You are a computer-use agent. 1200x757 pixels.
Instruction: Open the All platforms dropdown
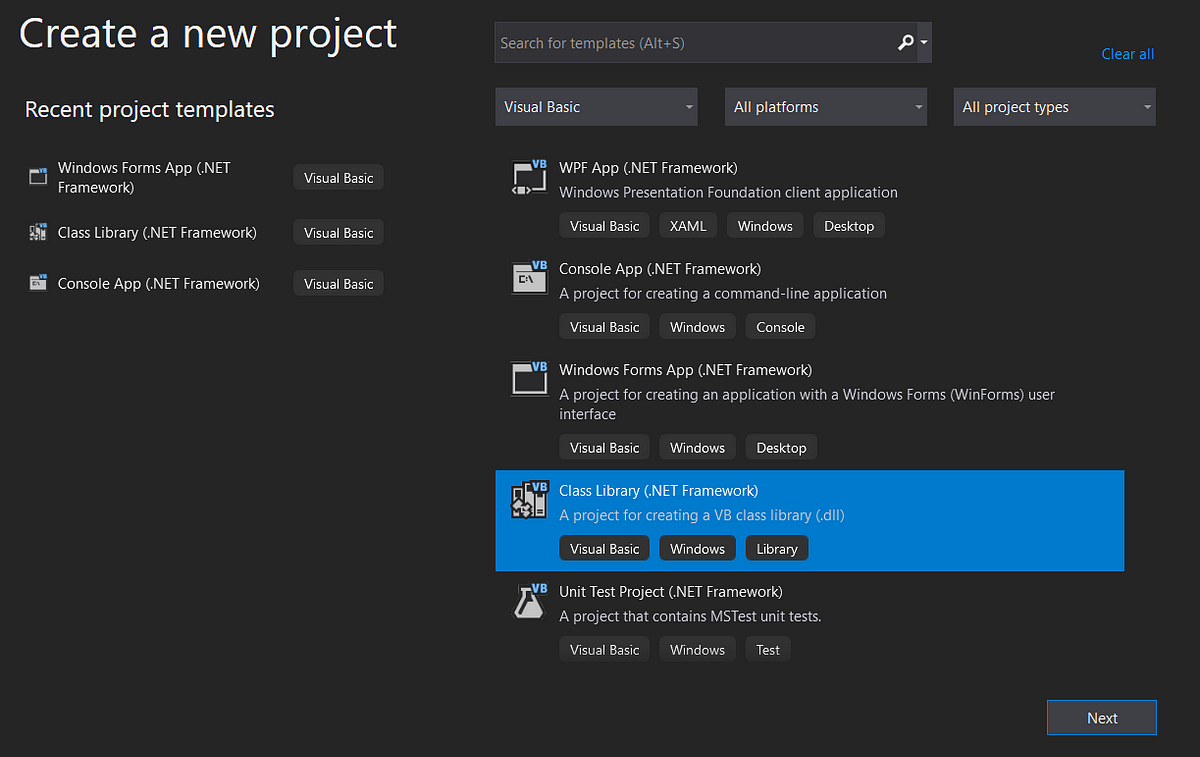[826, 107]
